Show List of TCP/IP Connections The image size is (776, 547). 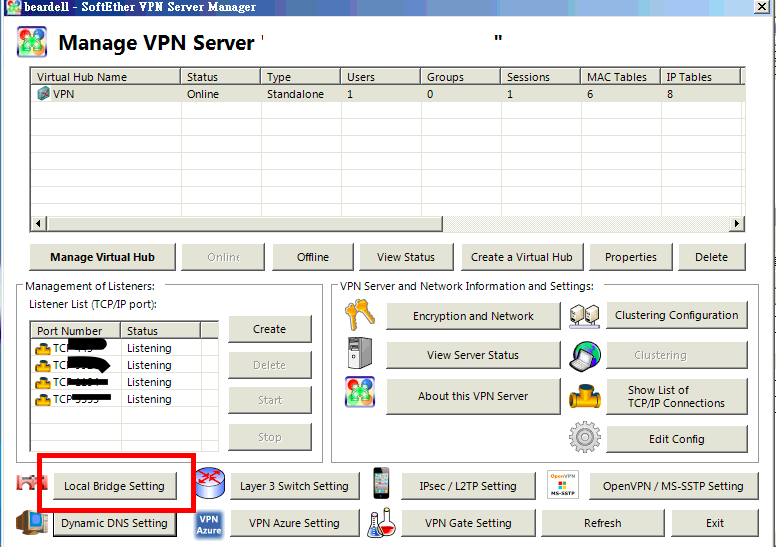(x=677, y=397)
